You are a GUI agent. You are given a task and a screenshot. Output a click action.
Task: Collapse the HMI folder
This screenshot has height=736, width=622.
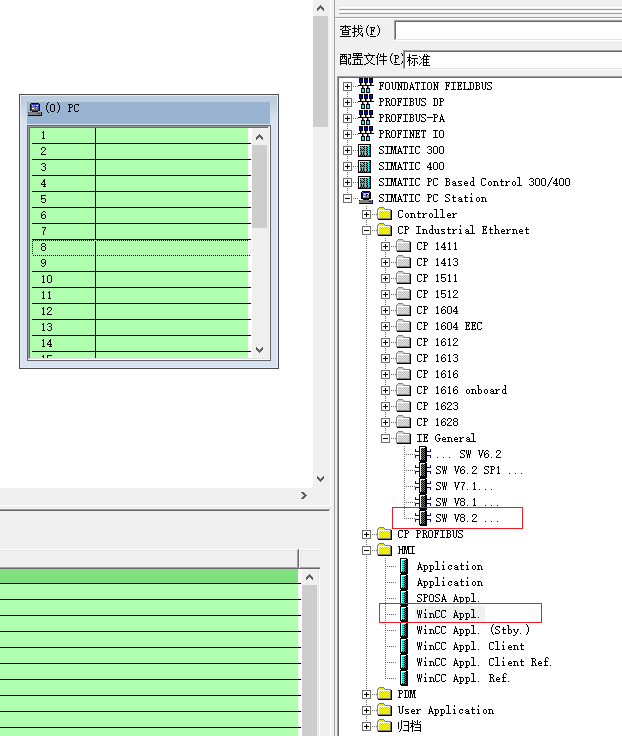[367, 550]
